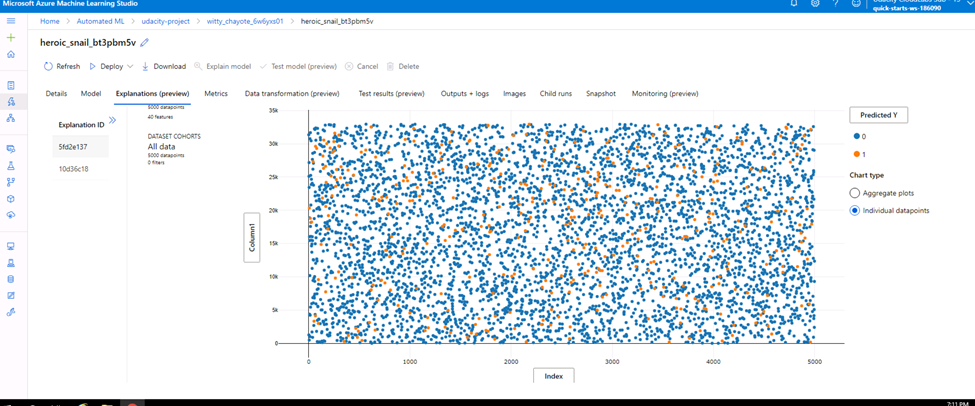Viewport: 975px width, 406px height.
Task: Change x-axis via Index button
Action: point(553,376)
